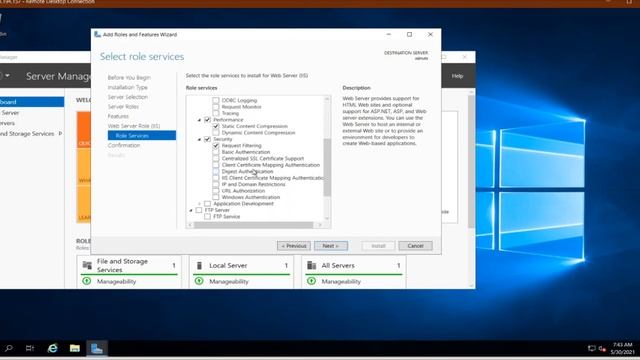The width and height of the screenshot is (640, 360).
Task: Check Client Certificate Mapping Authentication
Action: [x=216, y=165]
